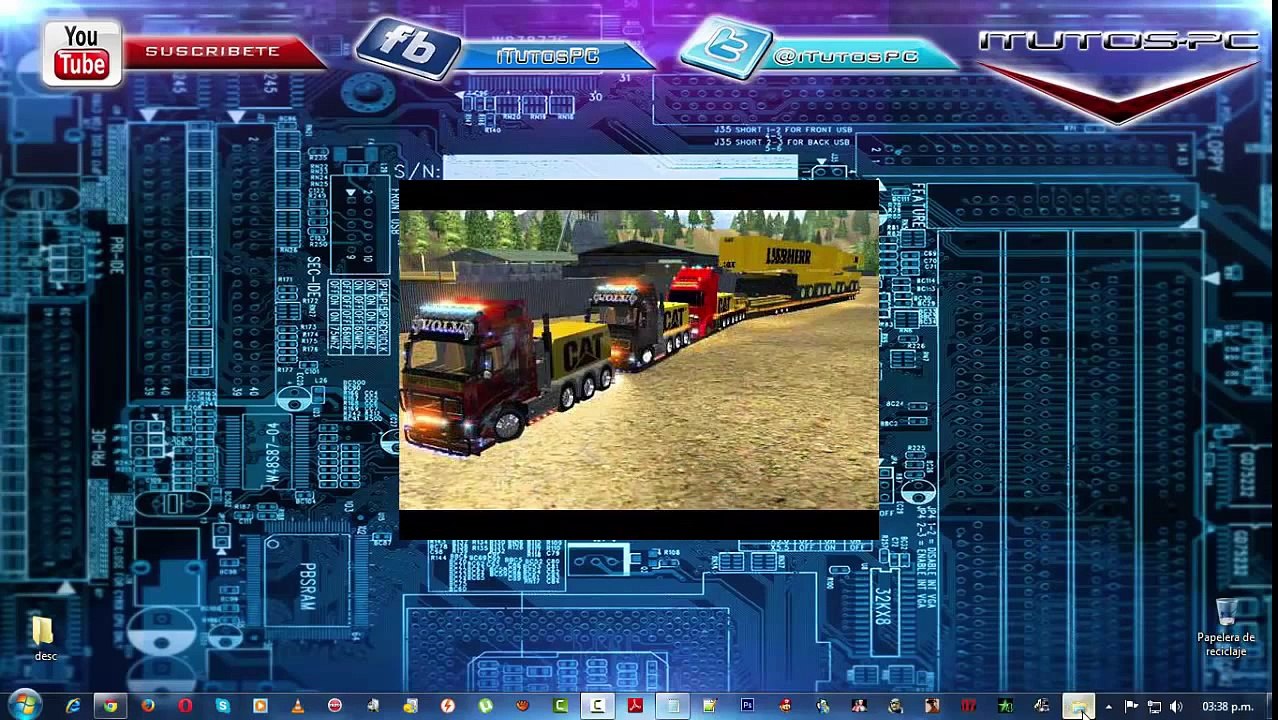Launch Adobe Acrobat from the taskbar
1278x720 pixels.
click(x=634, y=706)
